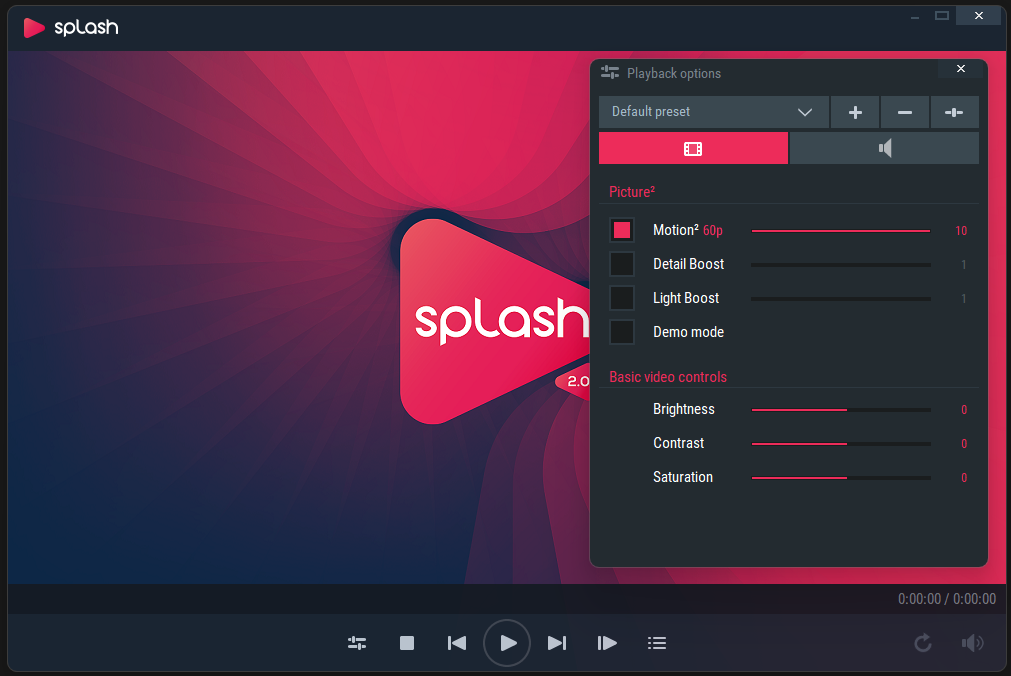Reset preset using the slider-reset icon
This screenshot has height=676, width=1011.
click(x=954, y=112)
